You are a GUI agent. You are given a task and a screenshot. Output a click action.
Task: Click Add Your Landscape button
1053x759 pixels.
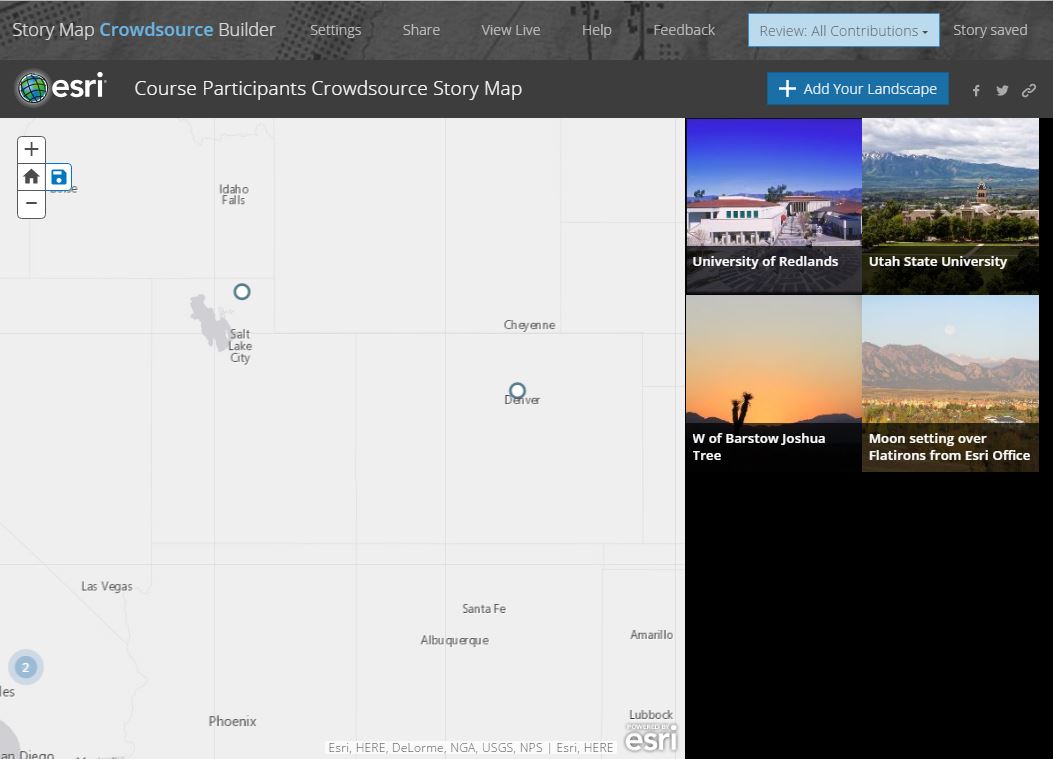[858, 89]
